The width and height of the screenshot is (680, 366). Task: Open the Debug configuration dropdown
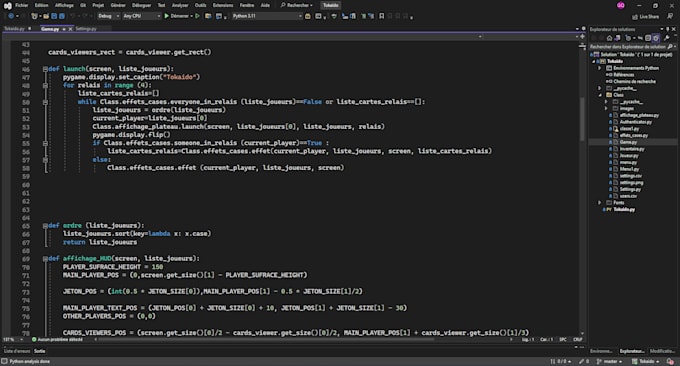pos(108,16)
